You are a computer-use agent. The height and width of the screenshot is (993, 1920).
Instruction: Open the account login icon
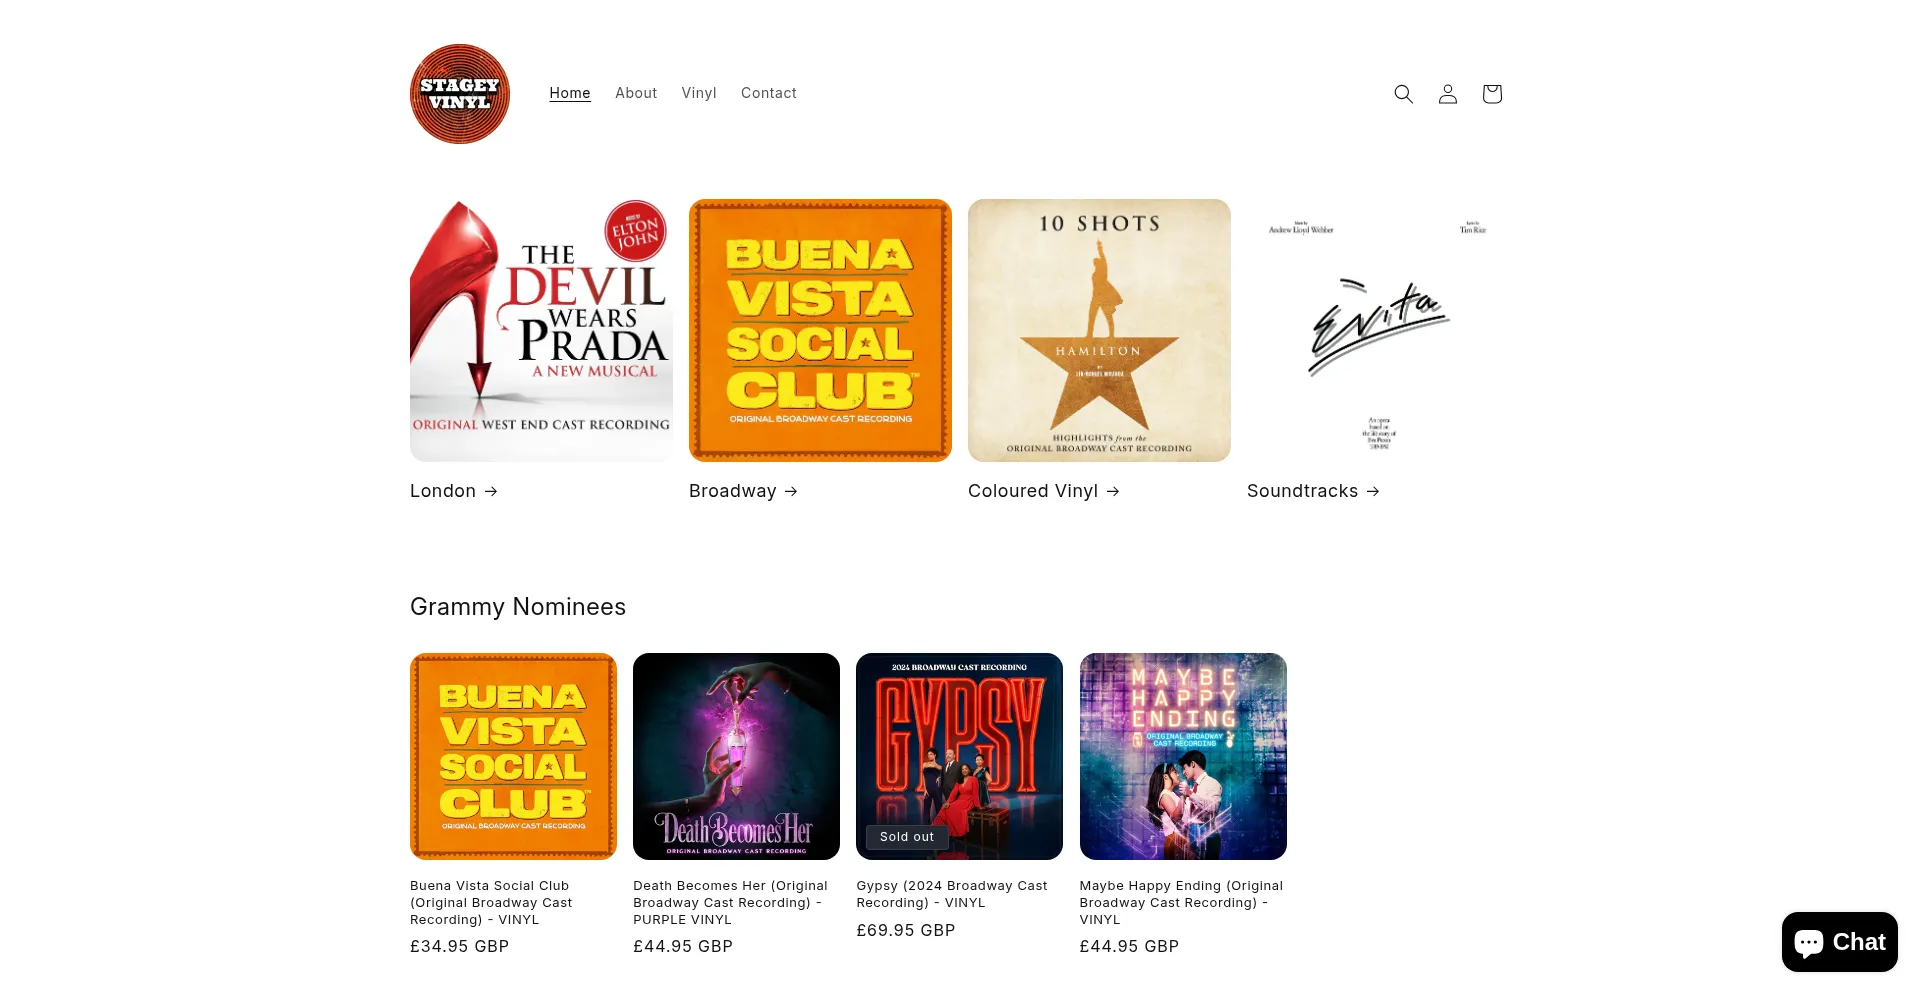(1447, 94)
